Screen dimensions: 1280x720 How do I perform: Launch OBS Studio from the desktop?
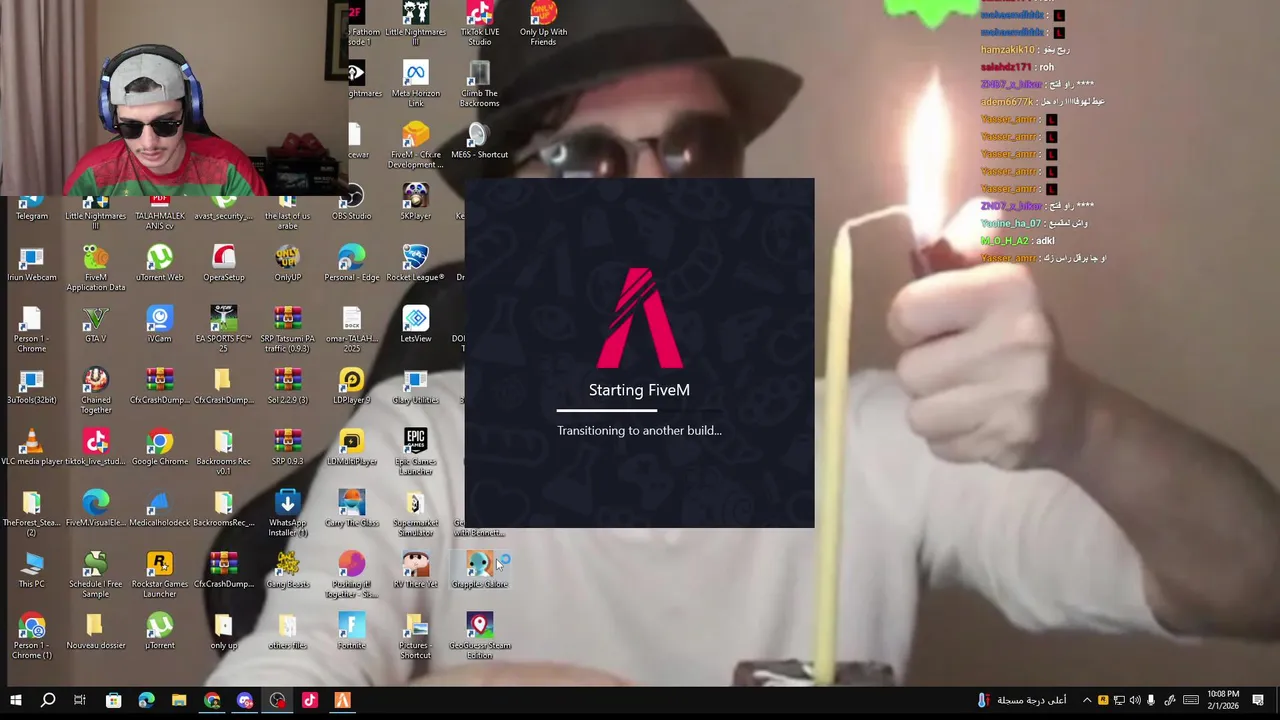pyautogui.click(x=352, y=203)
